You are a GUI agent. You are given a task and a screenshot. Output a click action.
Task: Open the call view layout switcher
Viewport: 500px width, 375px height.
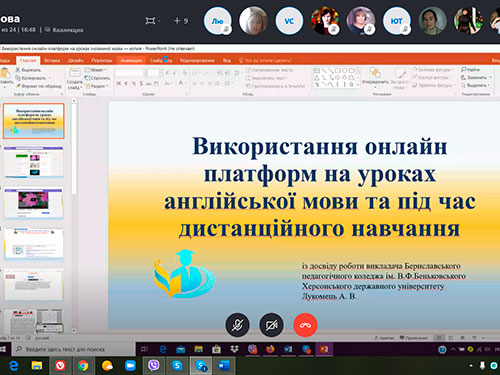(x=152, y=21)
